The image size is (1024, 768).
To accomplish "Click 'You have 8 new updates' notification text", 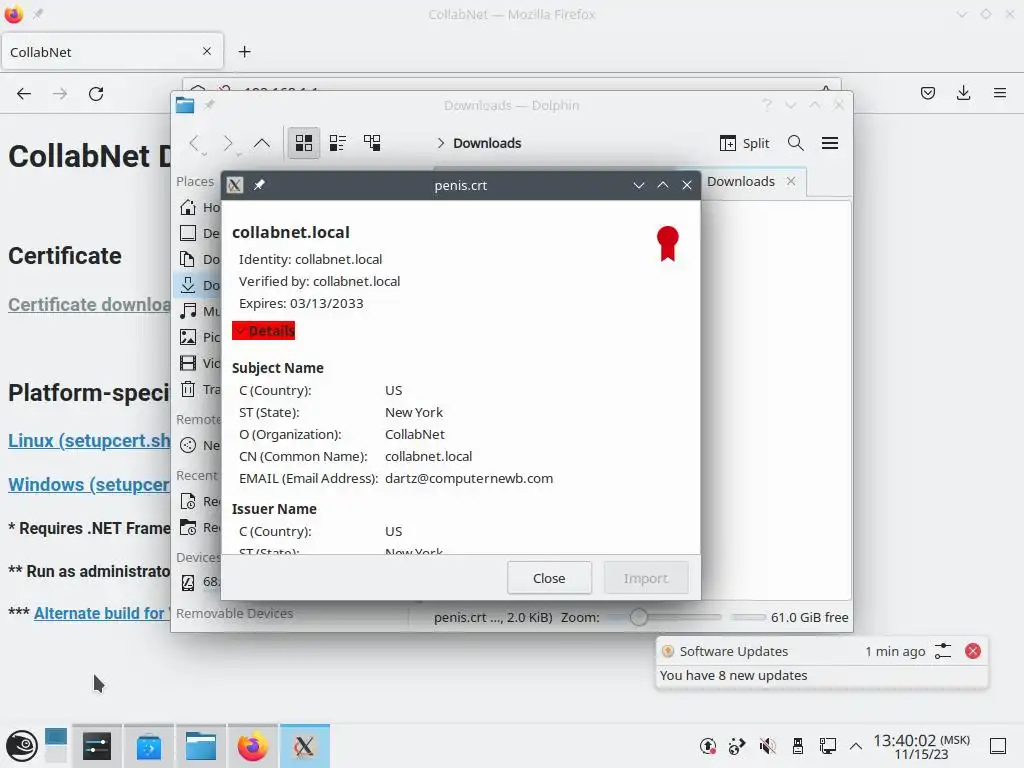I will (733, 675).
